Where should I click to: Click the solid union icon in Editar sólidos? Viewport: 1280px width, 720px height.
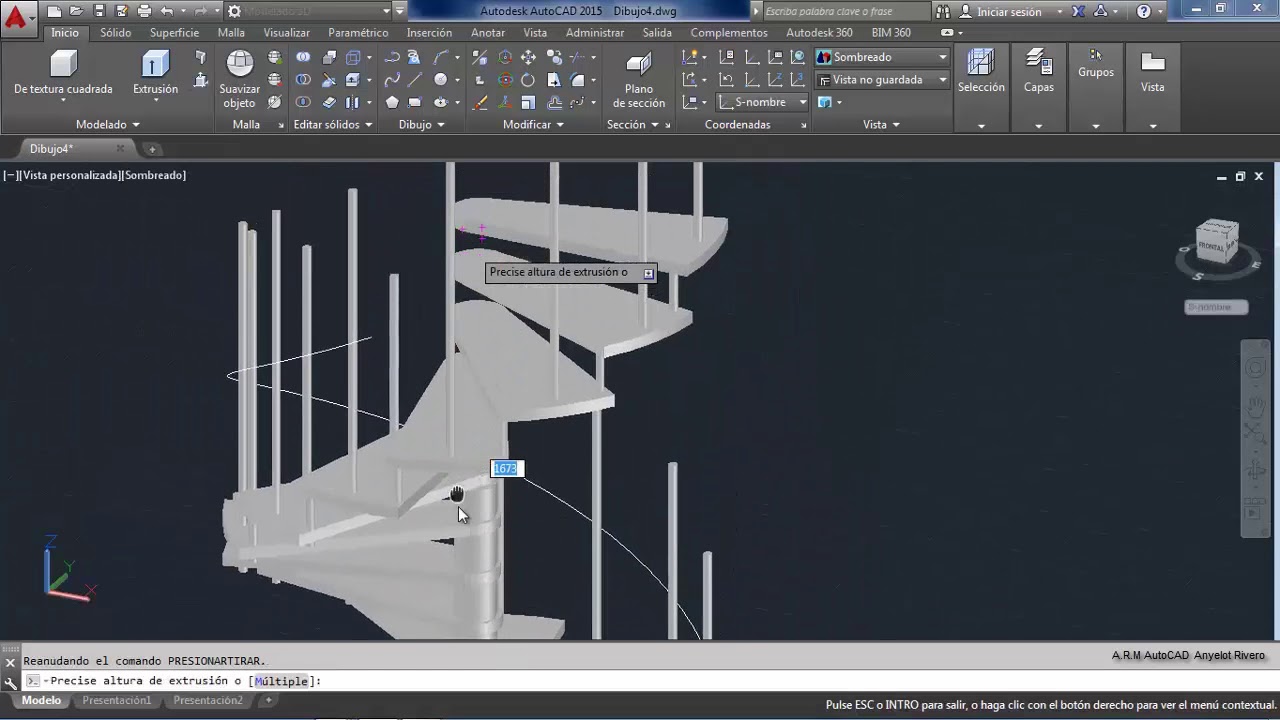pos(303,58)
